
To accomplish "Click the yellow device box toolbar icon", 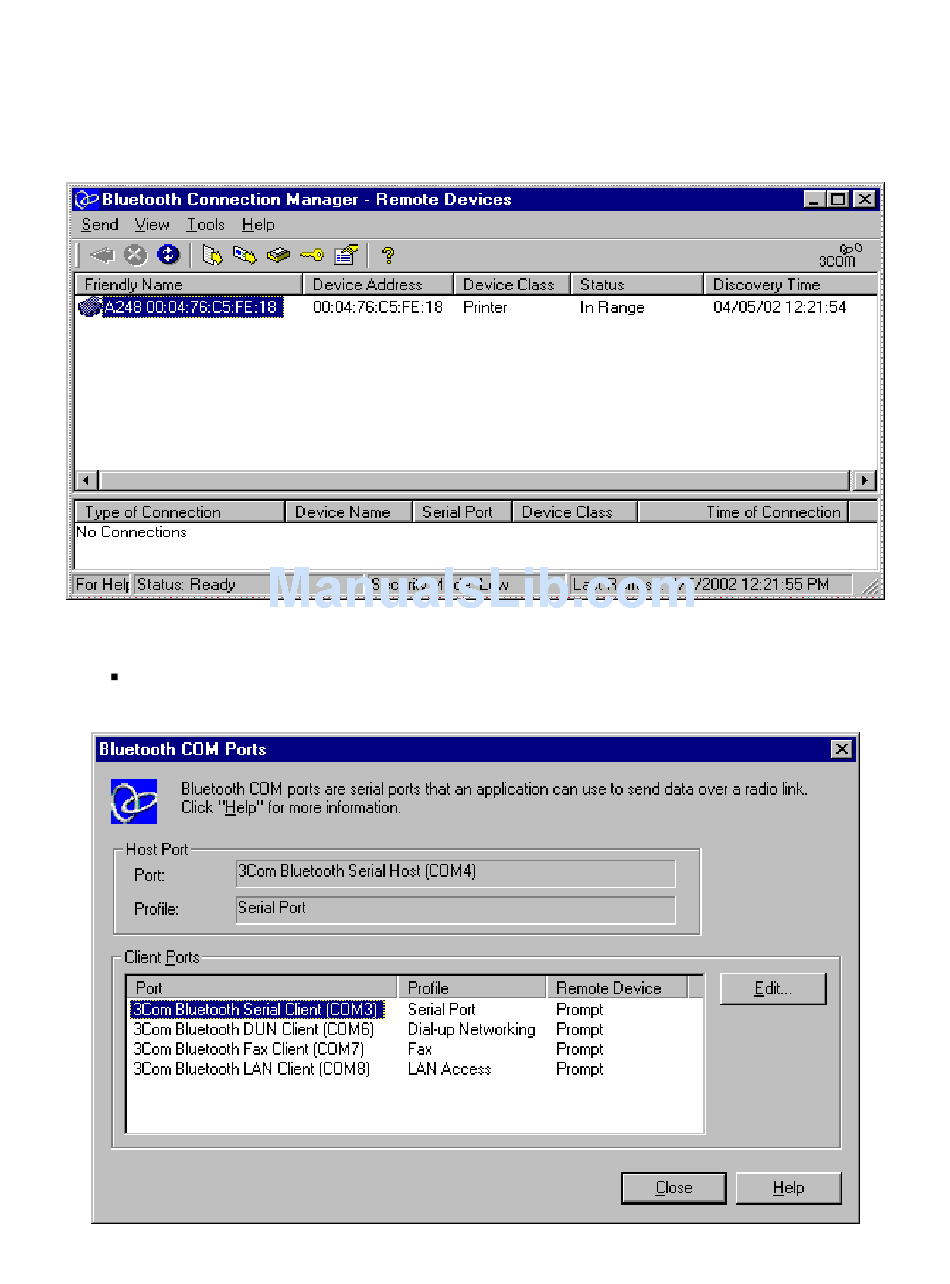I will (278, 255).
